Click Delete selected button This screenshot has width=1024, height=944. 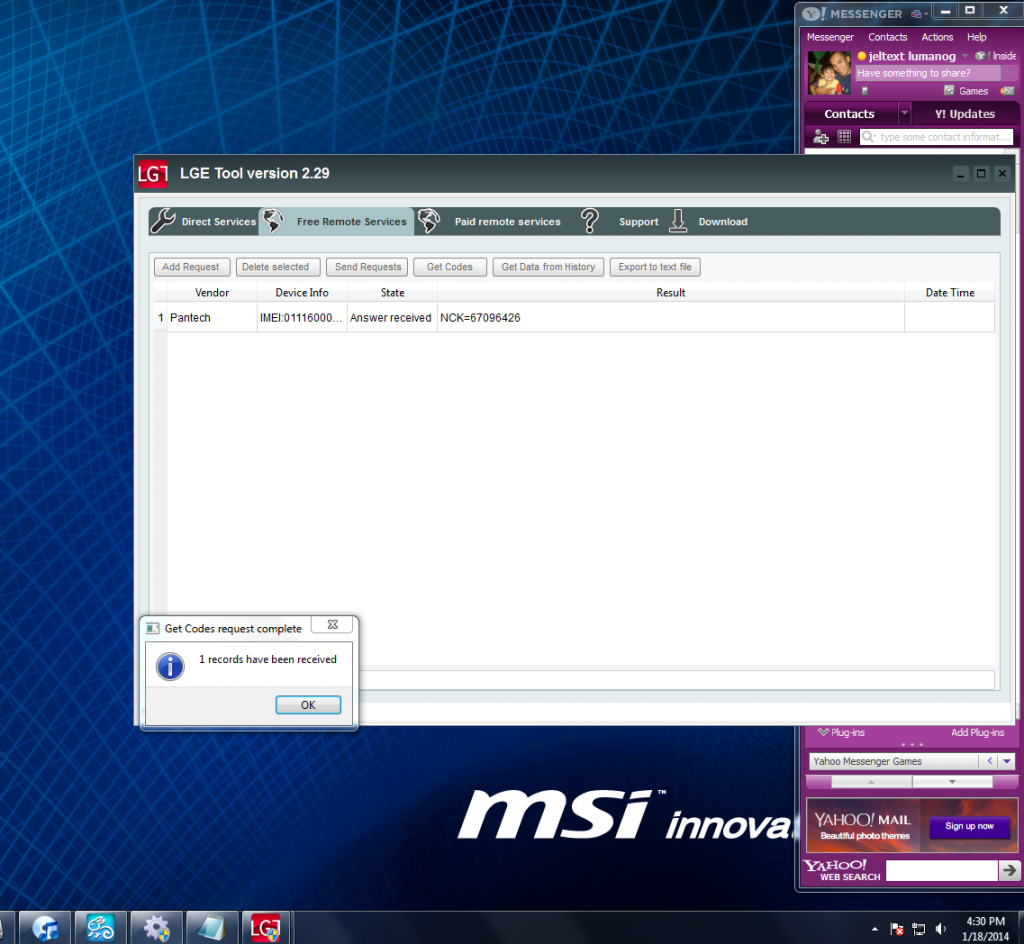click(277, 267)
